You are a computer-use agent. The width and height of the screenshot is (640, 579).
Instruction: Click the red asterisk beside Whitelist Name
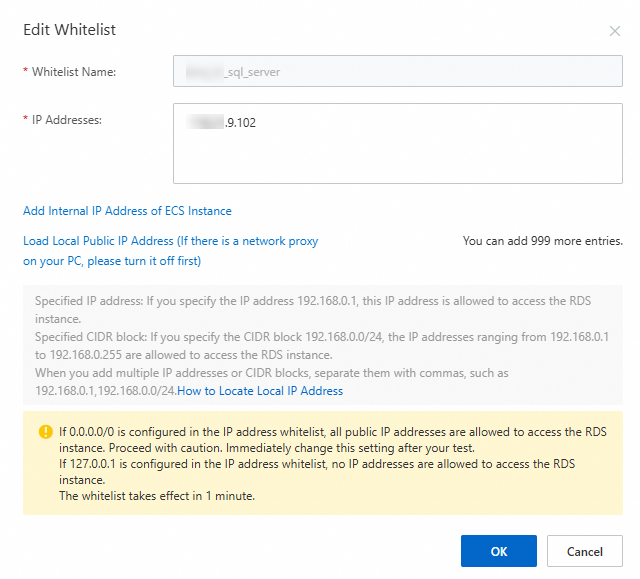click(25, 72)
